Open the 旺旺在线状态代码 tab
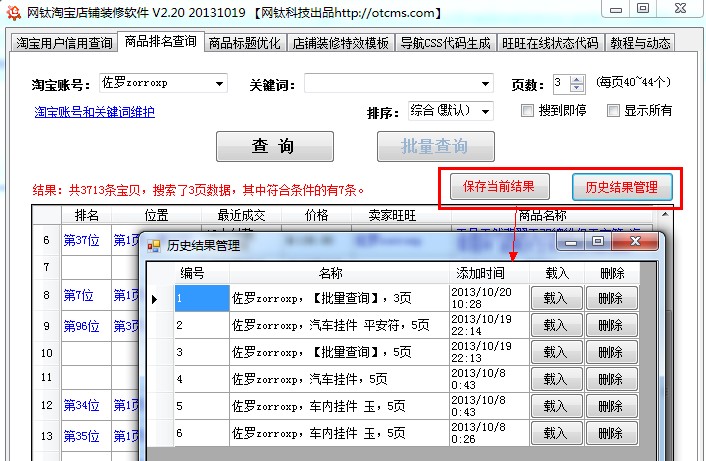 [x=550, y=43]
